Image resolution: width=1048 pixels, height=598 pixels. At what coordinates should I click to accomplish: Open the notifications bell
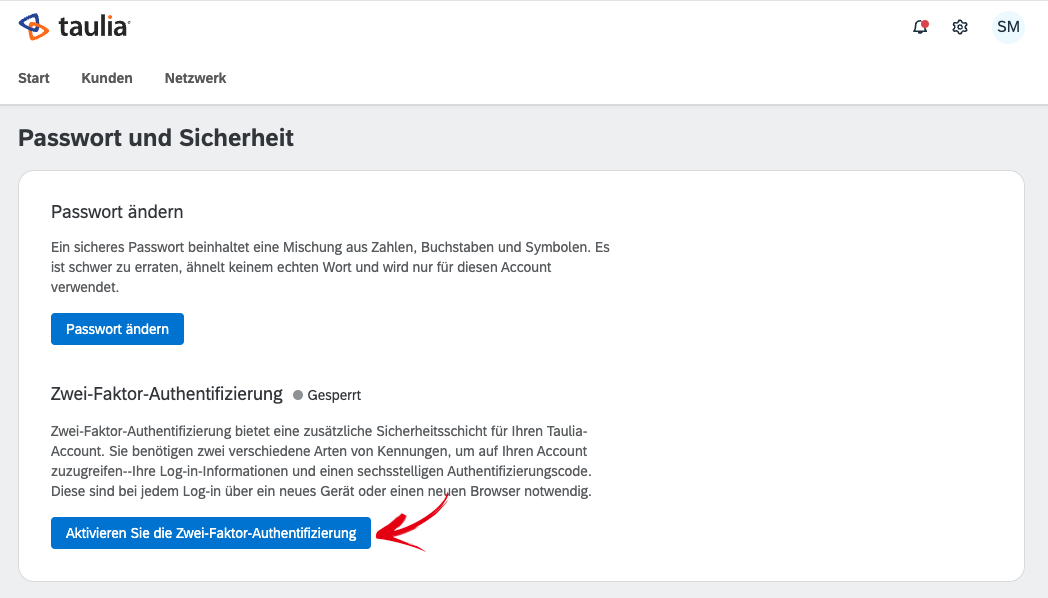point(920,27)
